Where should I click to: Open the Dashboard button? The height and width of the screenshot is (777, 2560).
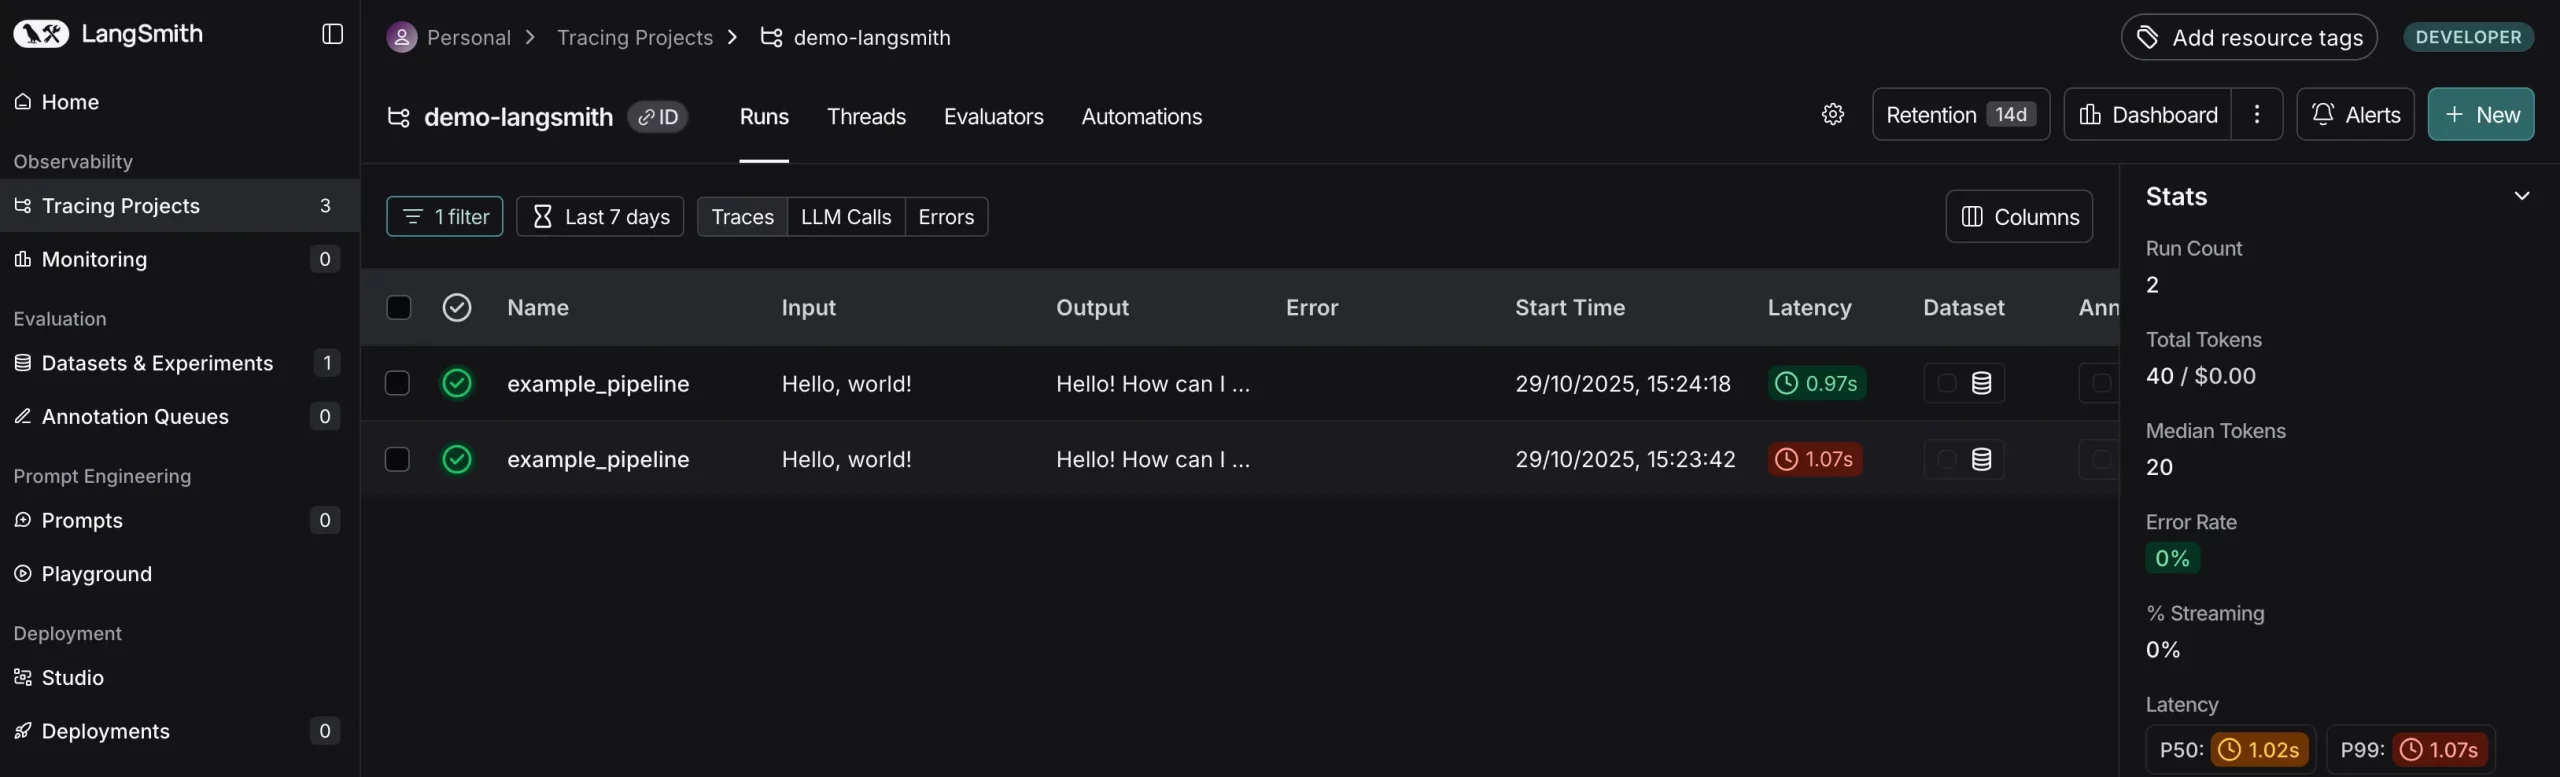tap(2148, 114)
